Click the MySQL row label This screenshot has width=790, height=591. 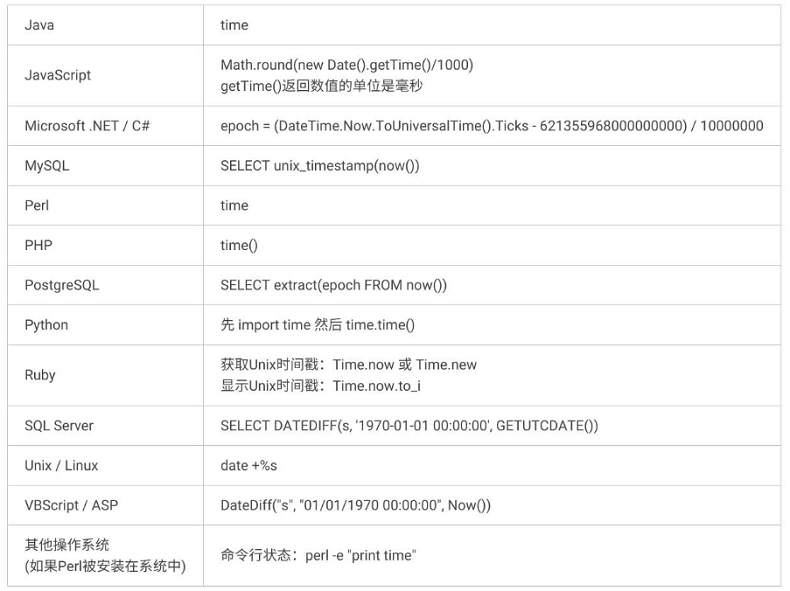pyautogui.click(x=47, y=166)
